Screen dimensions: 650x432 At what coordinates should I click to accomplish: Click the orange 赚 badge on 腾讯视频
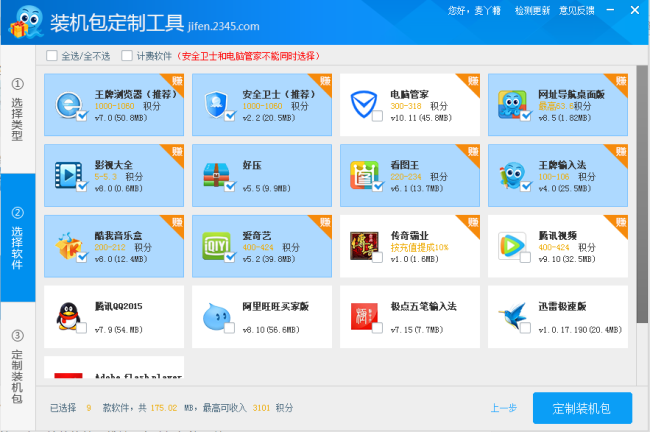[x=619, y=223]
